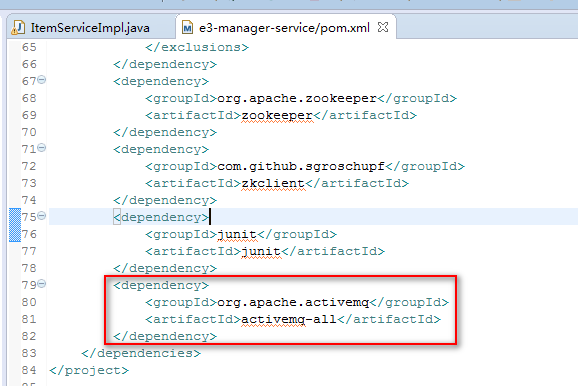Screen dimensions: 578x386
Task: Collapse the dependency block at line 75
Action: click(x=42, y=216)
